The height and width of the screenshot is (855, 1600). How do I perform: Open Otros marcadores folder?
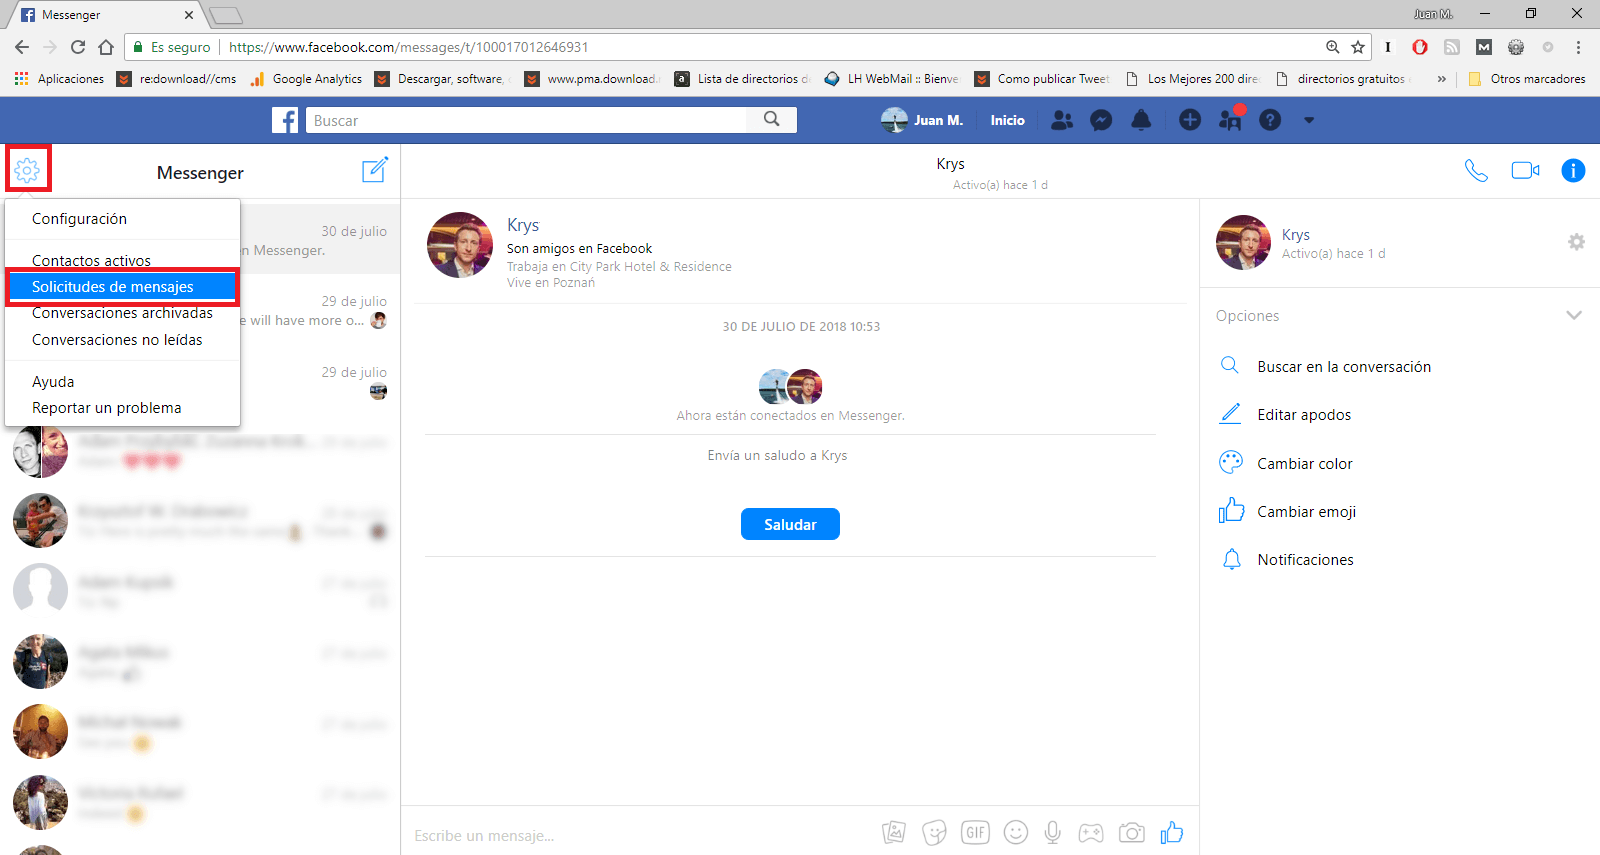point(1527,79)
